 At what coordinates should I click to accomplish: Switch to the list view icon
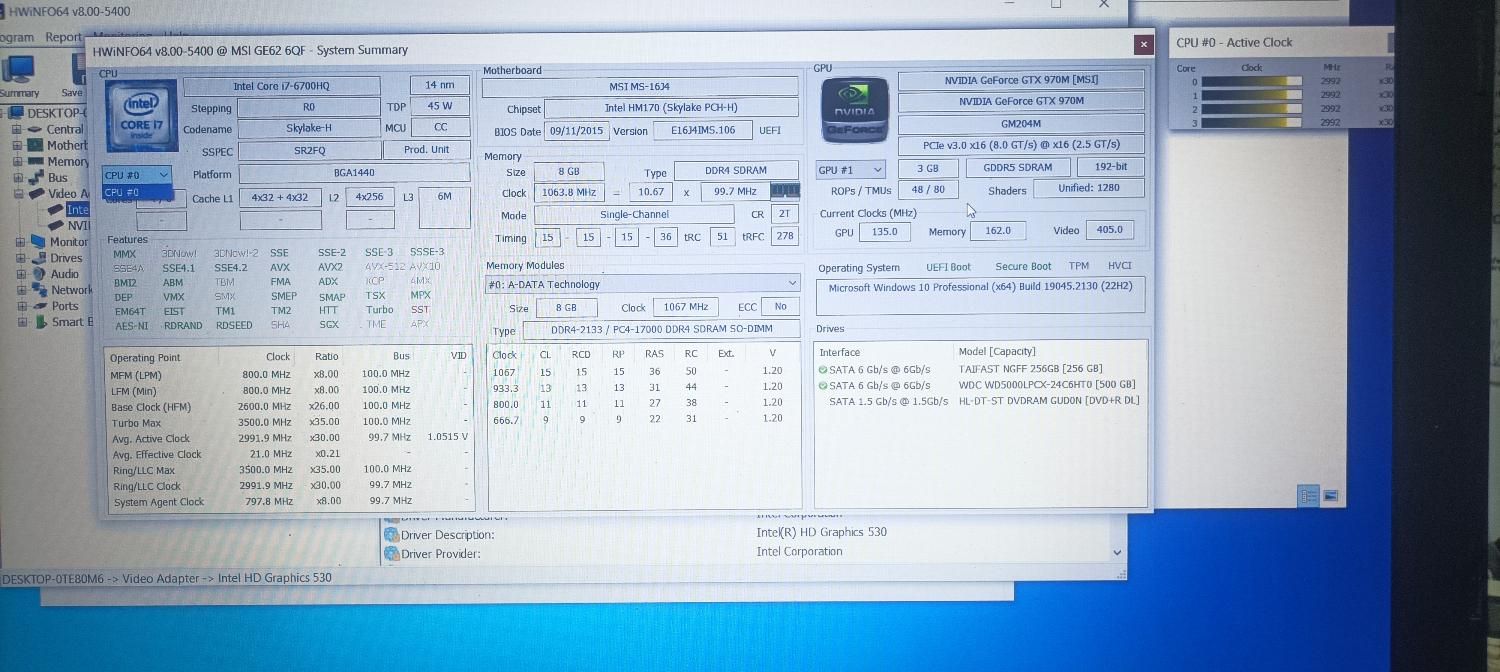(1309, 495)
